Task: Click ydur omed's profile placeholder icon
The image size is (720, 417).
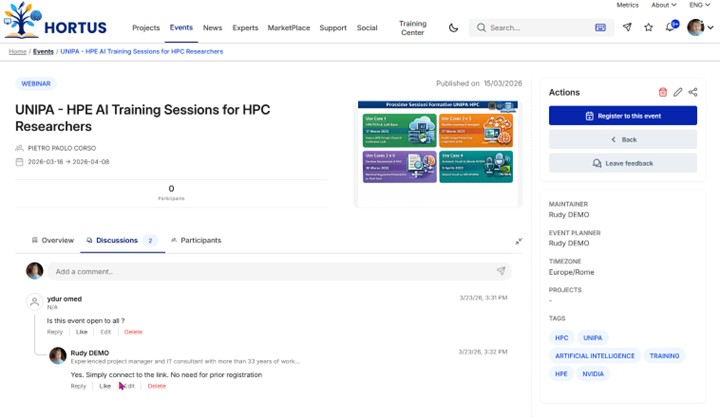Action: 34,302
